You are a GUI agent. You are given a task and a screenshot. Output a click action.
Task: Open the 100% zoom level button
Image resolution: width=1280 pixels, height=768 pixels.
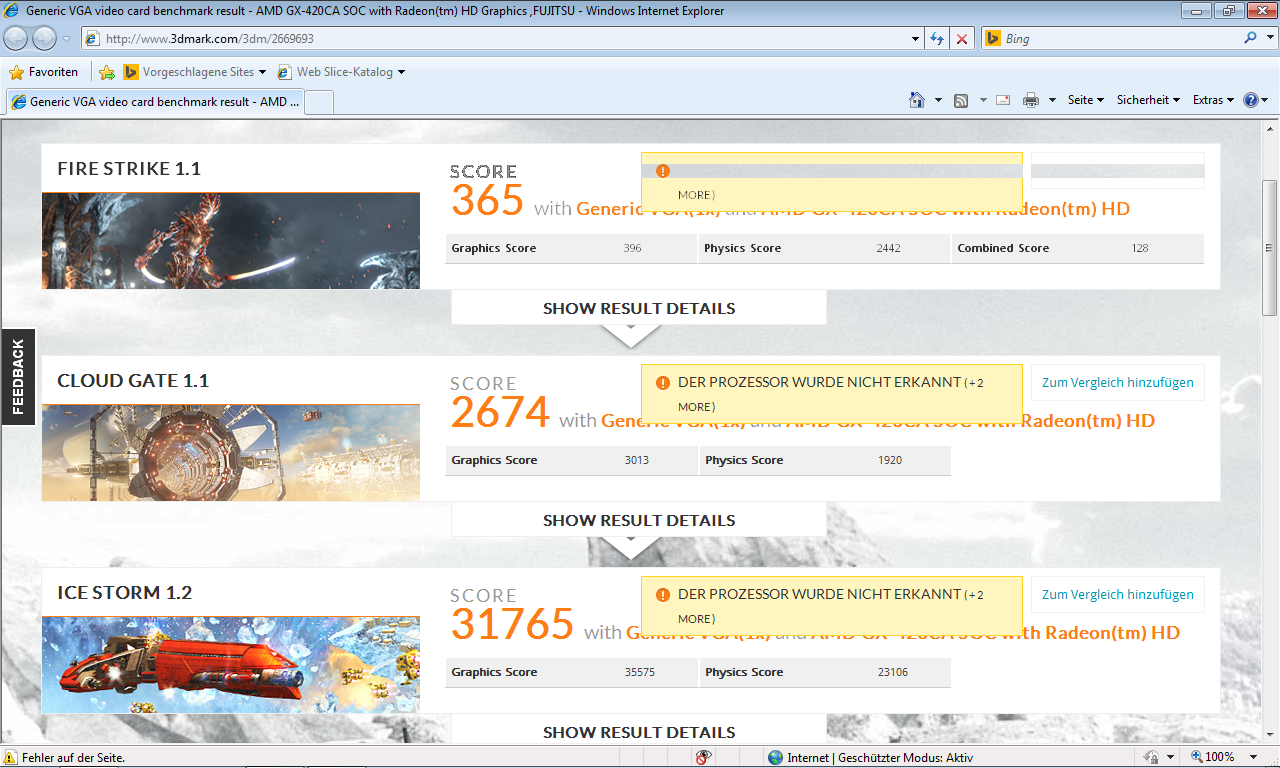1212,757
